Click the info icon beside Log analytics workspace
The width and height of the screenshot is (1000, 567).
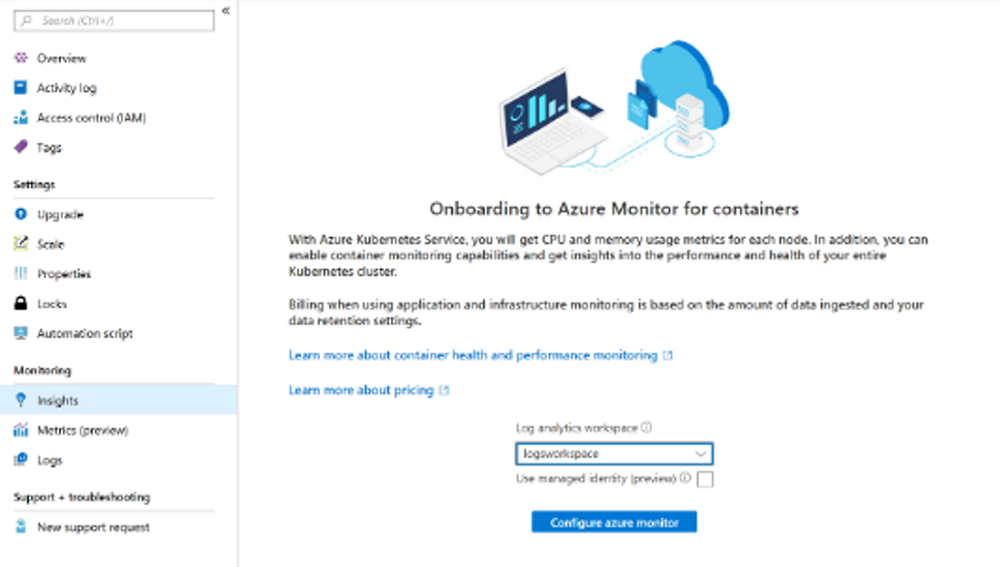(x=647, y=427)
